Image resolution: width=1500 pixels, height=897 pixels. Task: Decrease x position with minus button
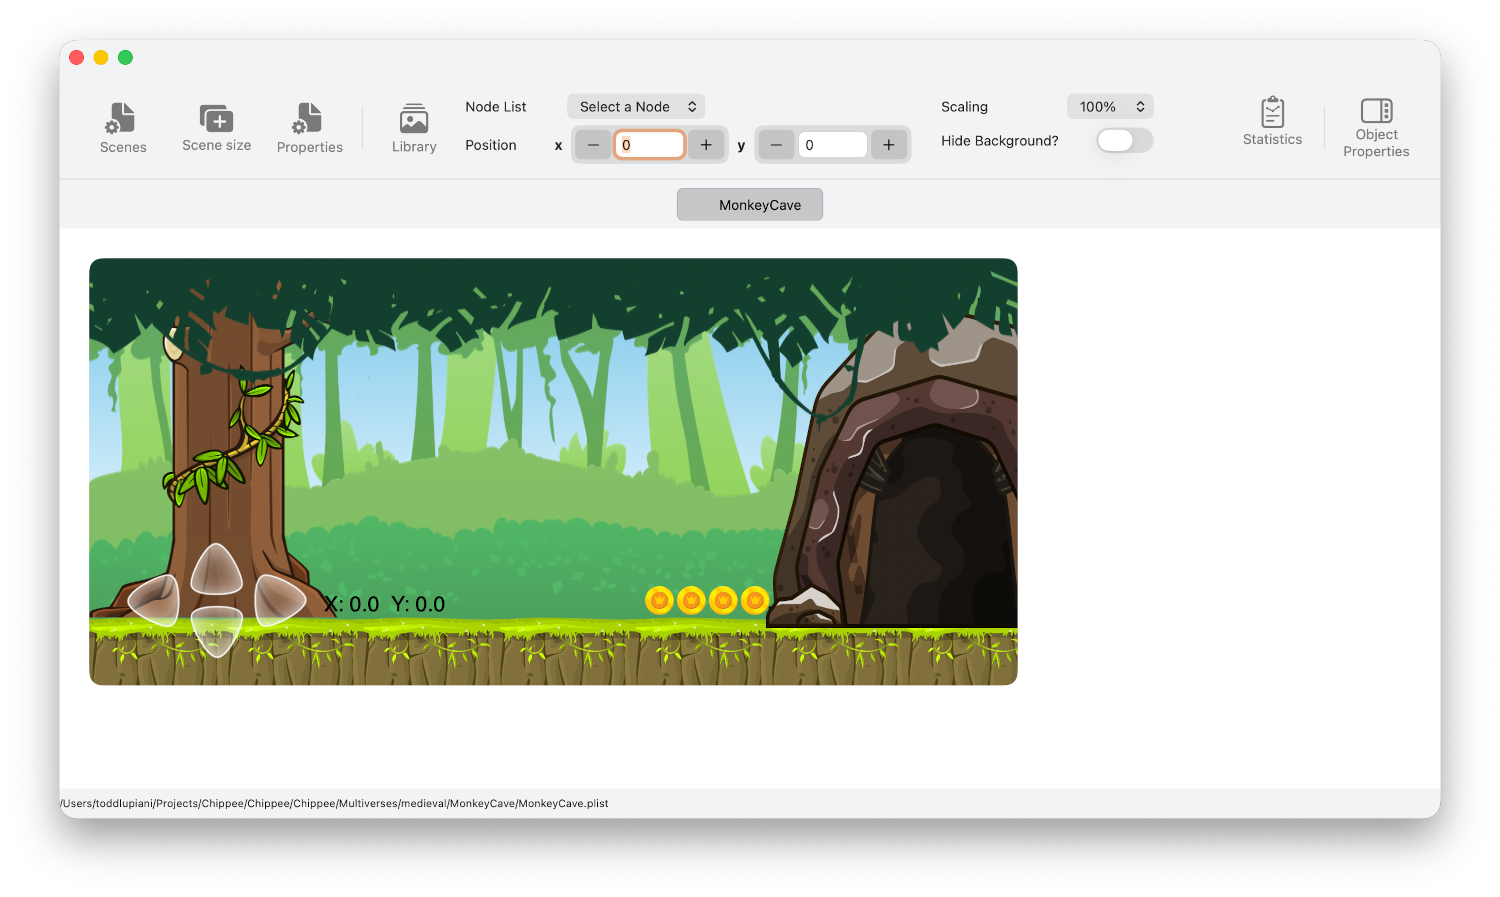click(x=593, y=145)
